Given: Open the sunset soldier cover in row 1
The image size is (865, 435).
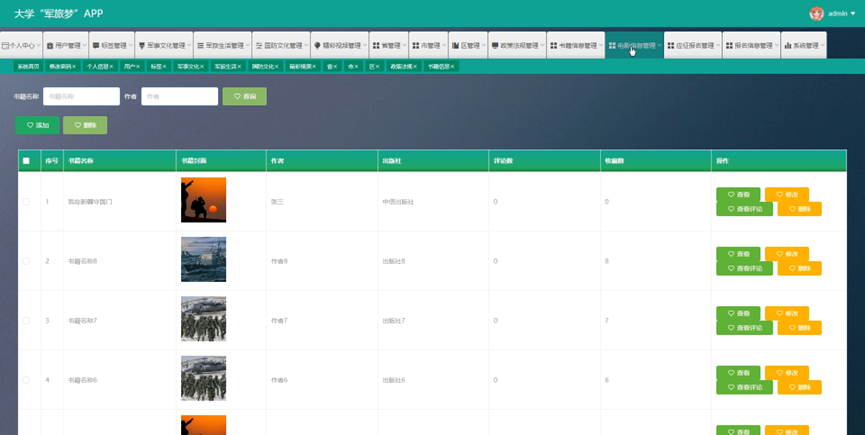Looking at the screenshot, I should click(x=204, y=200).
